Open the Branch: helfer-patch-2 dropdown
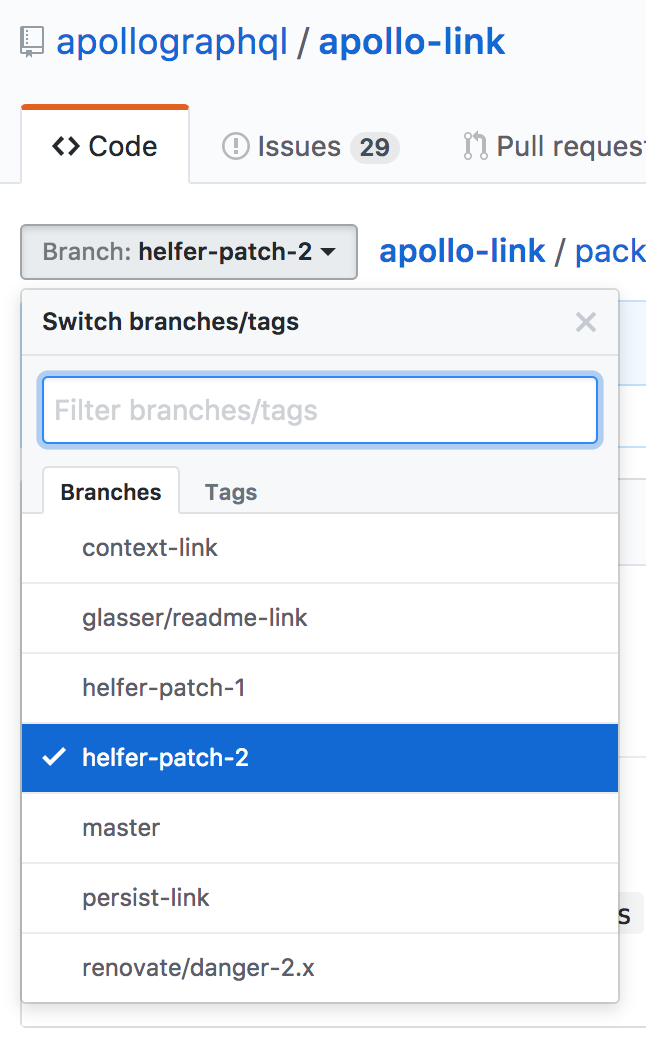This screenshot has height=1046, width=646. click(x=188, y=252)
